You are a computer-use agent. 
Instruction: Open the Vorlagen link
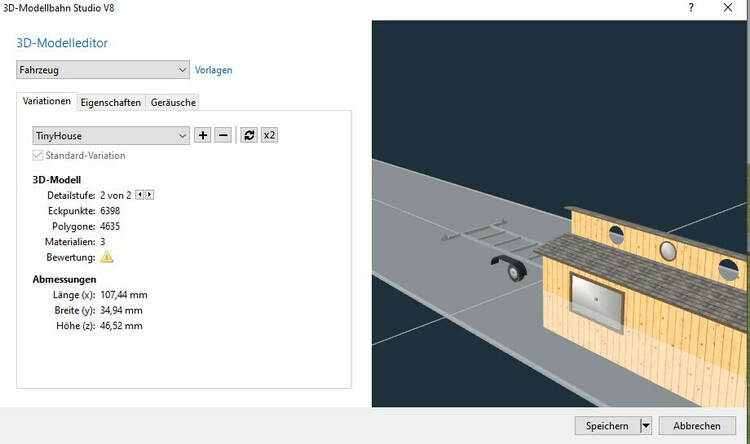[213, 70]
